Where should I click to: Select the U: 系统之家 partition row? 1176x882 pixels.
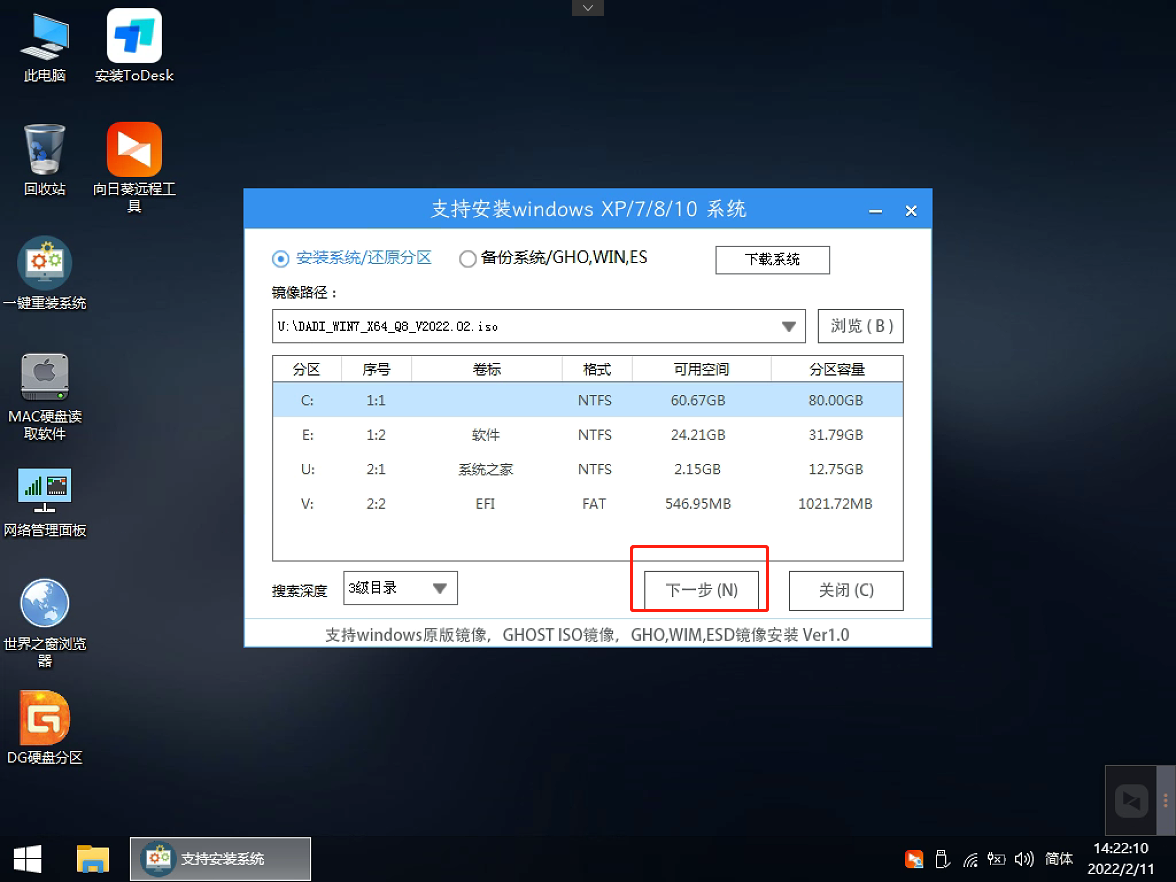coord(588,469)
